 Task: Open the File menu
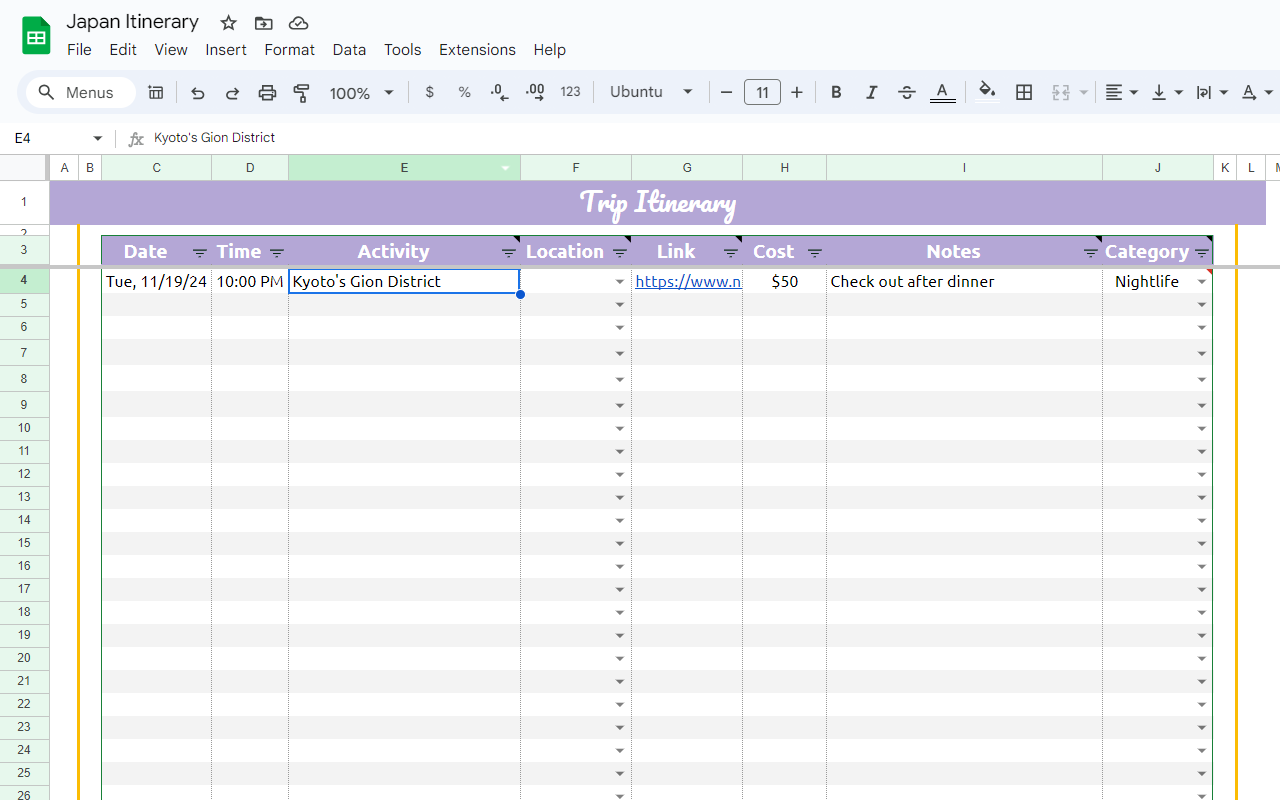pyautogui.click(x=79, y=49)
